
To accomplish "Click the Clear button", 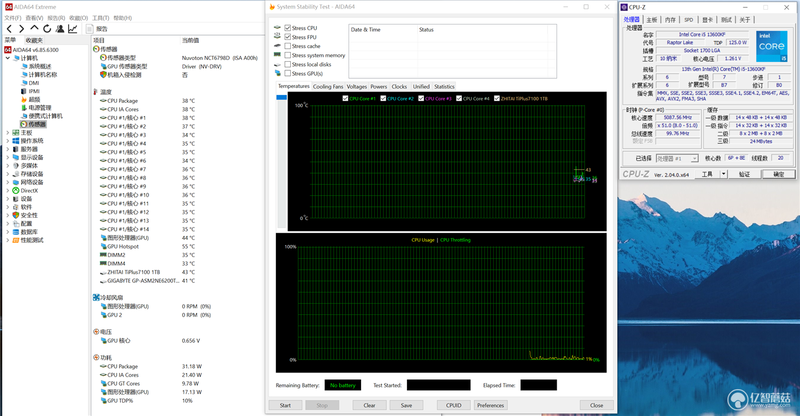I will click(x=369, y=405).
